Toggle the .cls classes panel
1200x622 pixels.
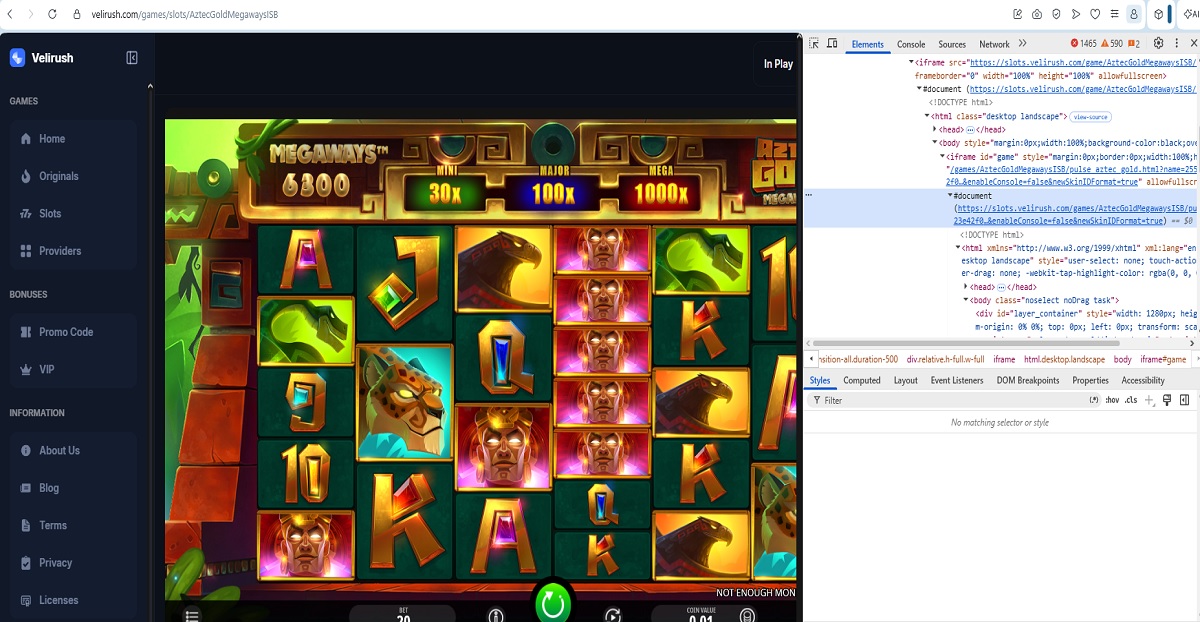point(1131,400)
